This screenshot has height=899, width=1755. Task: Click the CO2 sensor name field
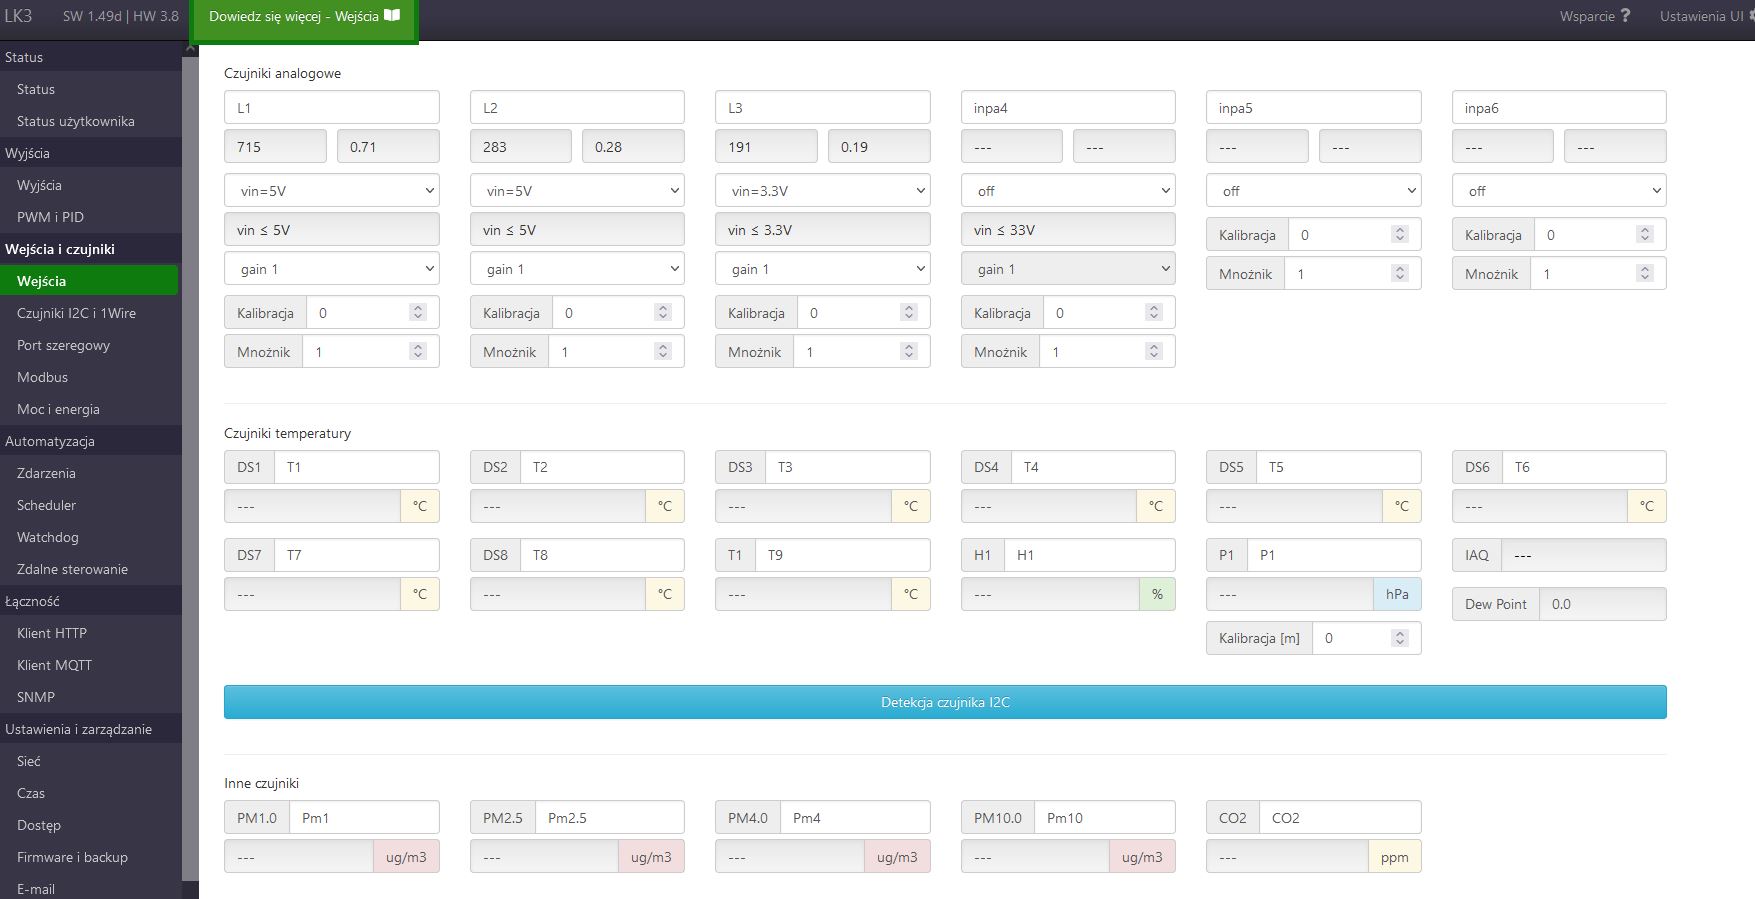pos(1338,818)
